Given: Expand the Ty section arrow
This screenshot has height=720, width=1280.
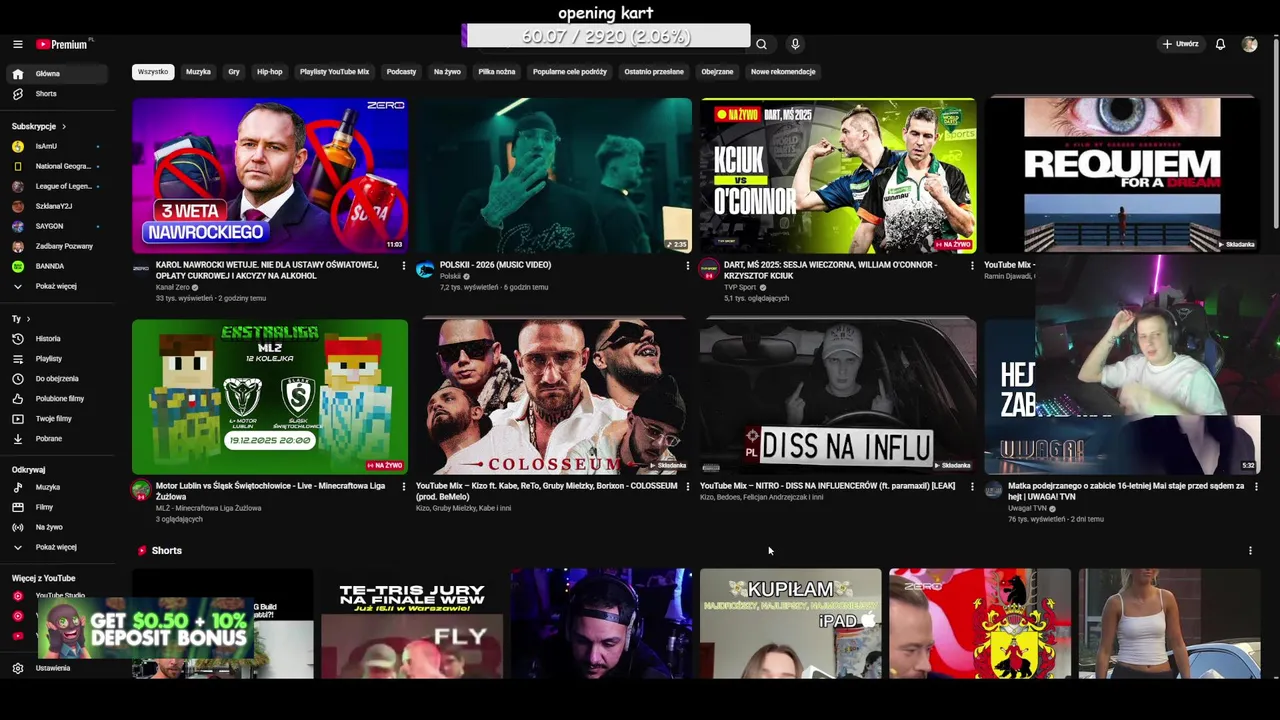Looking at the screenshot, I should [x=27, y=319].
